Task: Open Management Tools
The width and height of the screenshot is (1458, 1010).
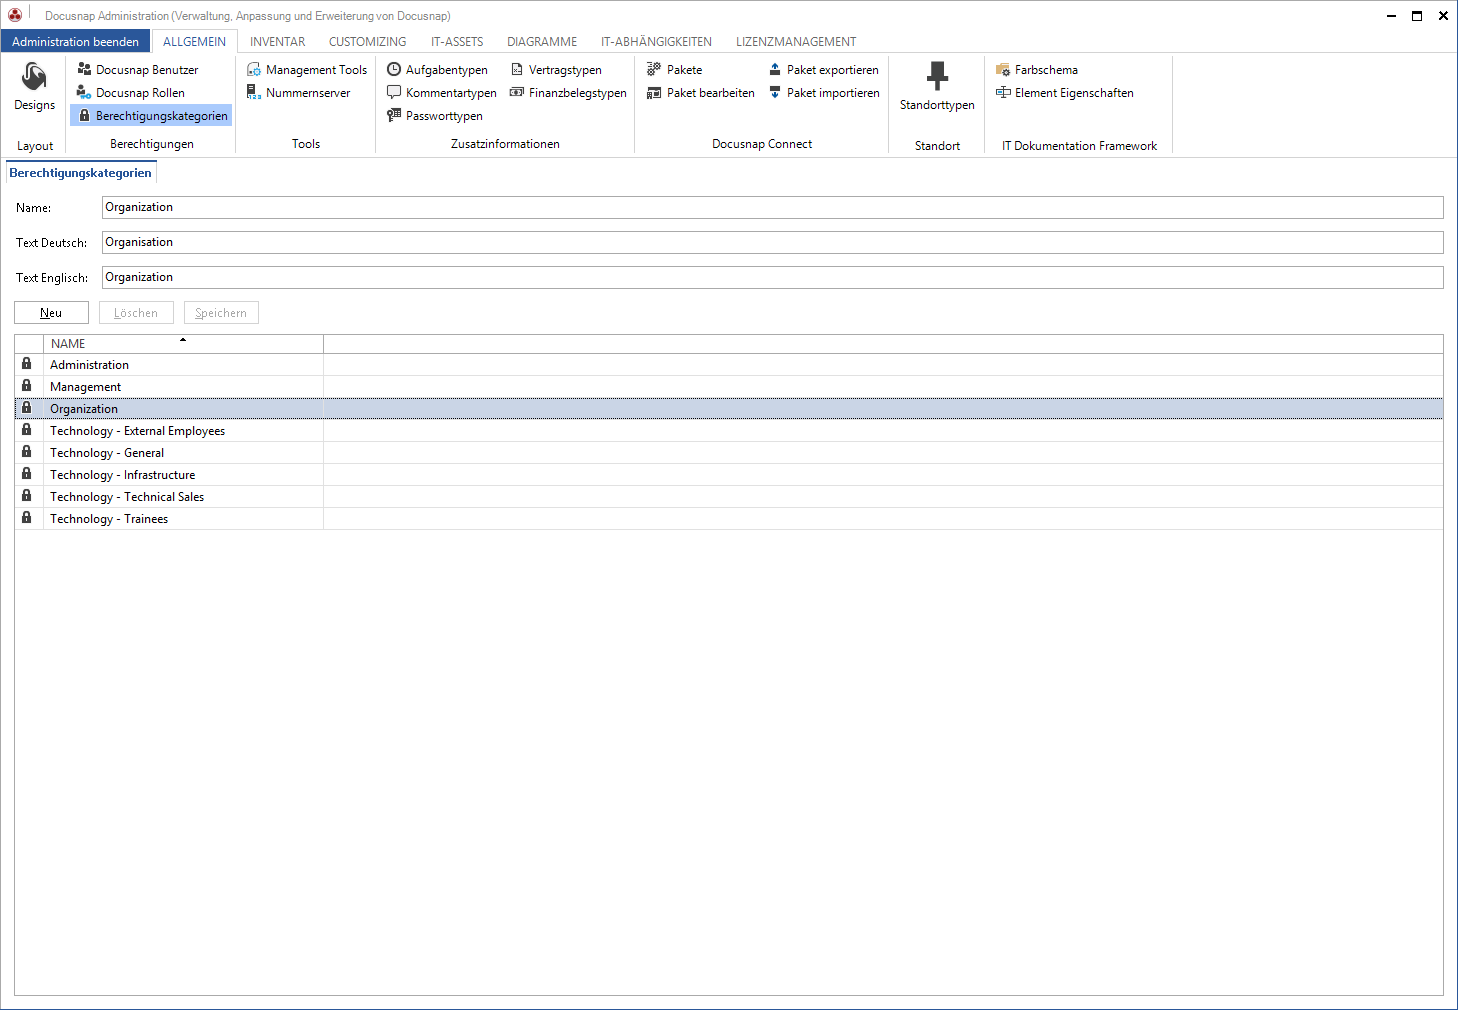Action: (307, 70)
